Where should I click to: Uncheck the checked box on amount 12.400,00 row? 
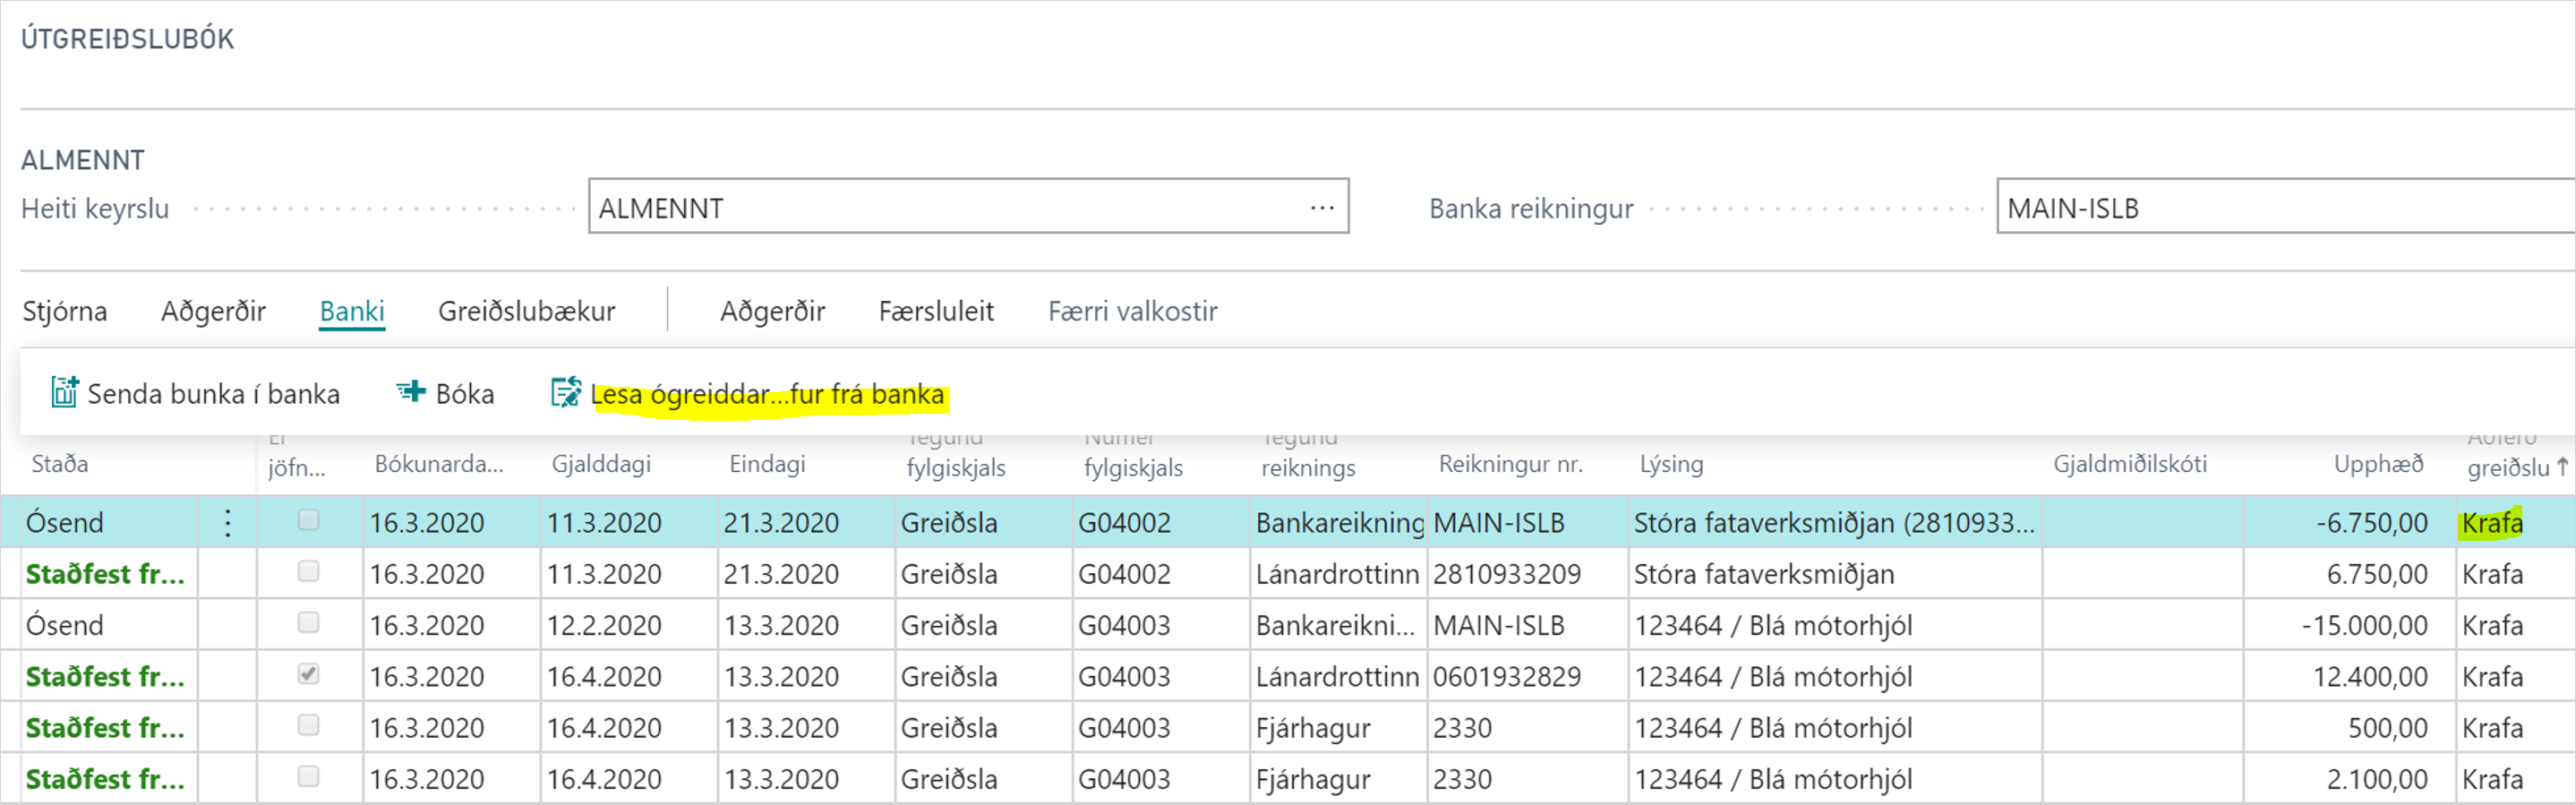click(309, 675)
